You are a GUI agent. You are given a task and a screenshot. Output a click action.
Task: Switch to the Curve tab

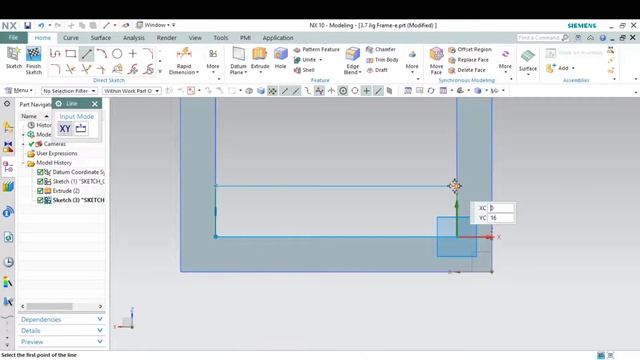(71, 38)
